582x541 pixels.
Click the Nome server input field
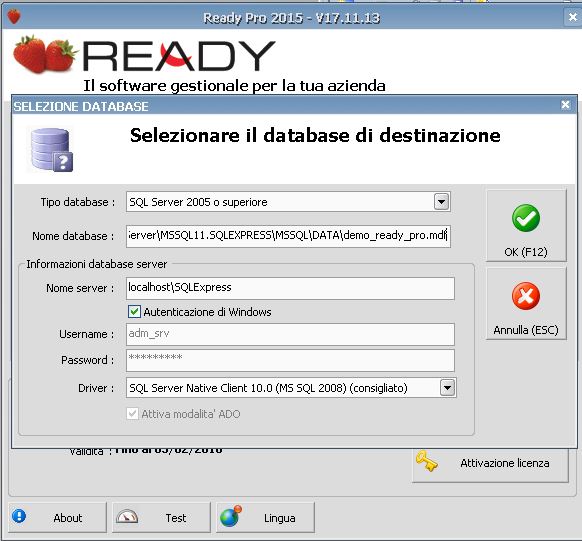pyautogui.click(x=290, y=288)
